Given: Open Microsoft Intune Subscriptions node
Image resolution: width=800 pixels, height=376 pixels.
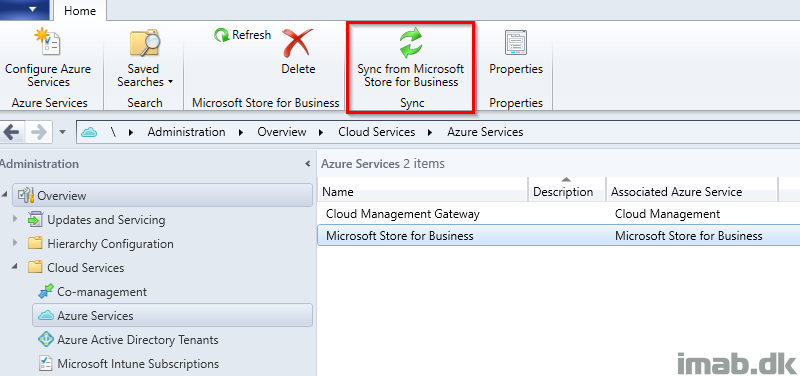Looking at the screenshot, I should (x=129, y=364).
